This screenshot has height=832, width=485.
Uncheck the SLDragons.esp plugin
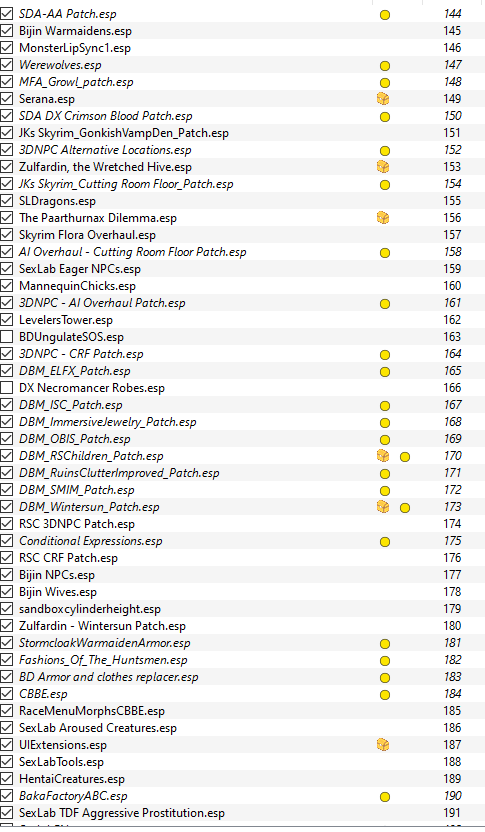pyautogui.click(x=7, y=201)
